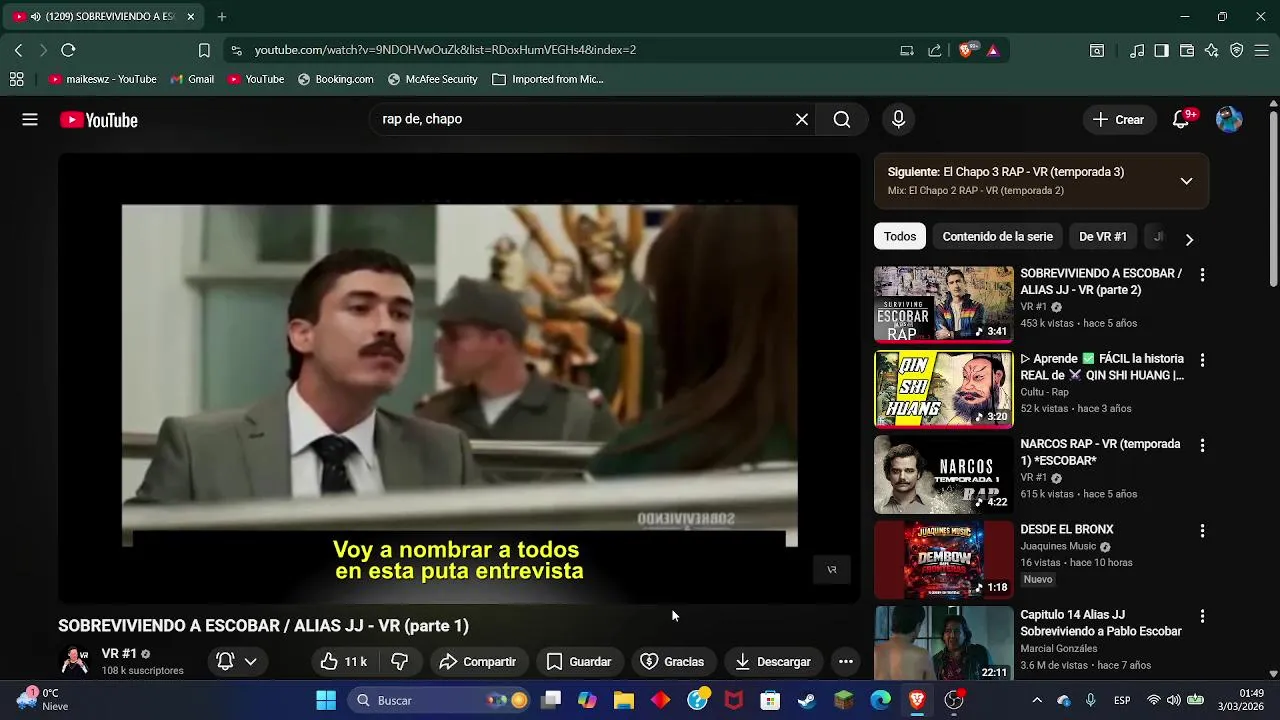Open Brave VPN shield icon

pyautogui.click(x=1237, y=50)
